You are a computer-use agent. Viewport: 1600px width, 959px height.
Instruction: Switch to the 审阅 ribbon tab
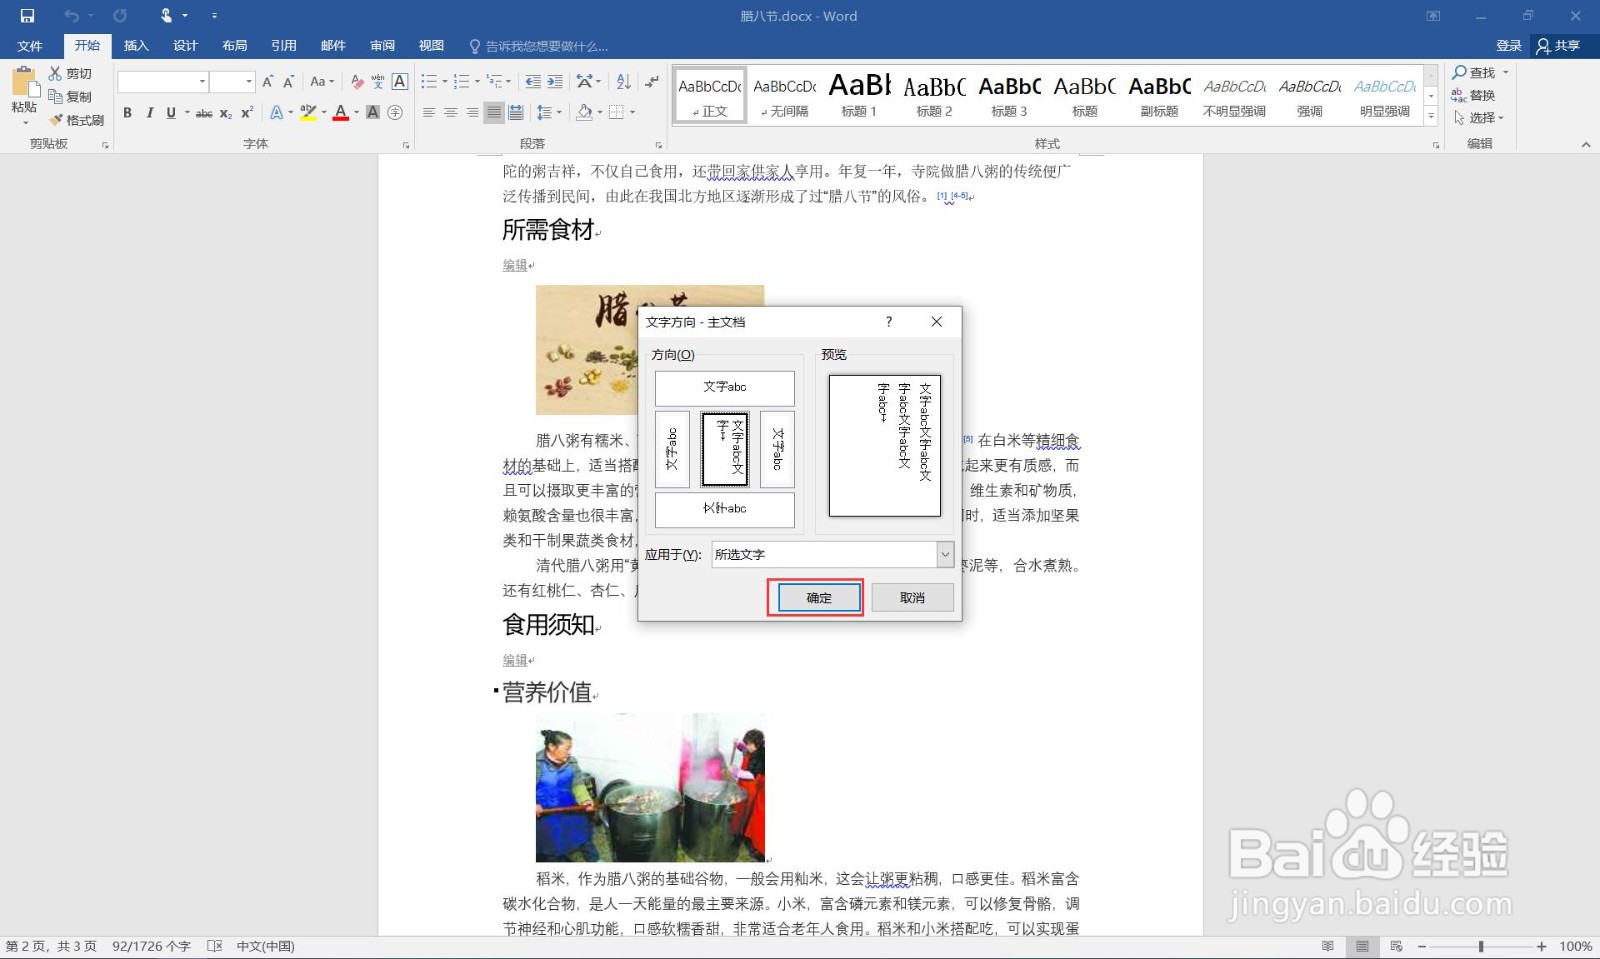coord(381,46)
